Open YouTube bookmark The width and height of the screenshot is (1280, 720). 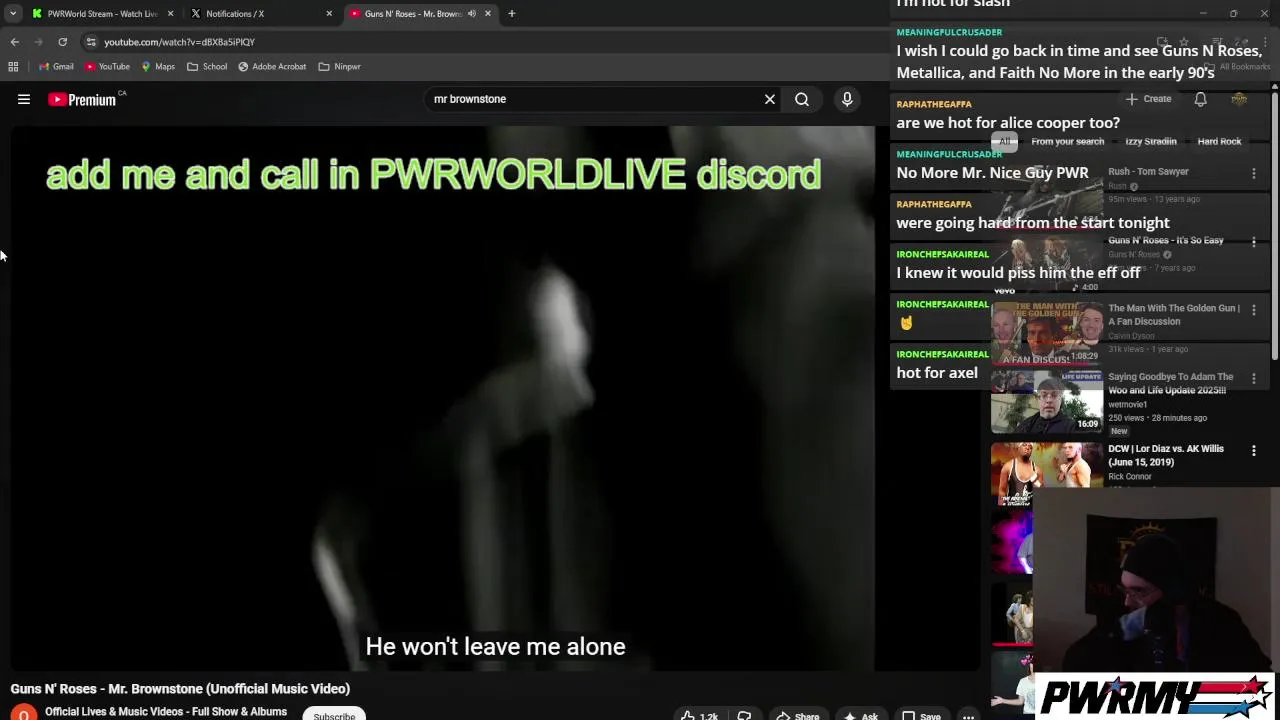click(x=107, y=67)
